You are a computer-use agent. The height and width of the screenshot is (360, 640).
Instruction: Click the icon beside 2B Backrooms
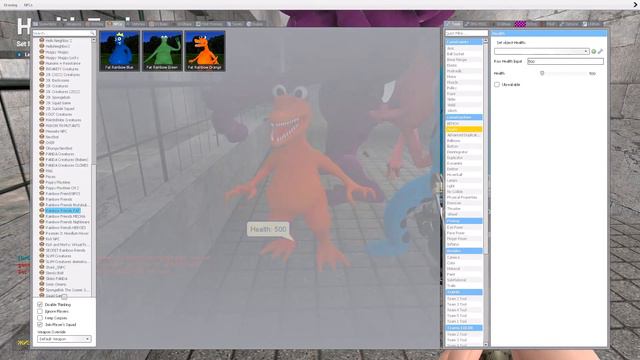click(x=42, y=80)
